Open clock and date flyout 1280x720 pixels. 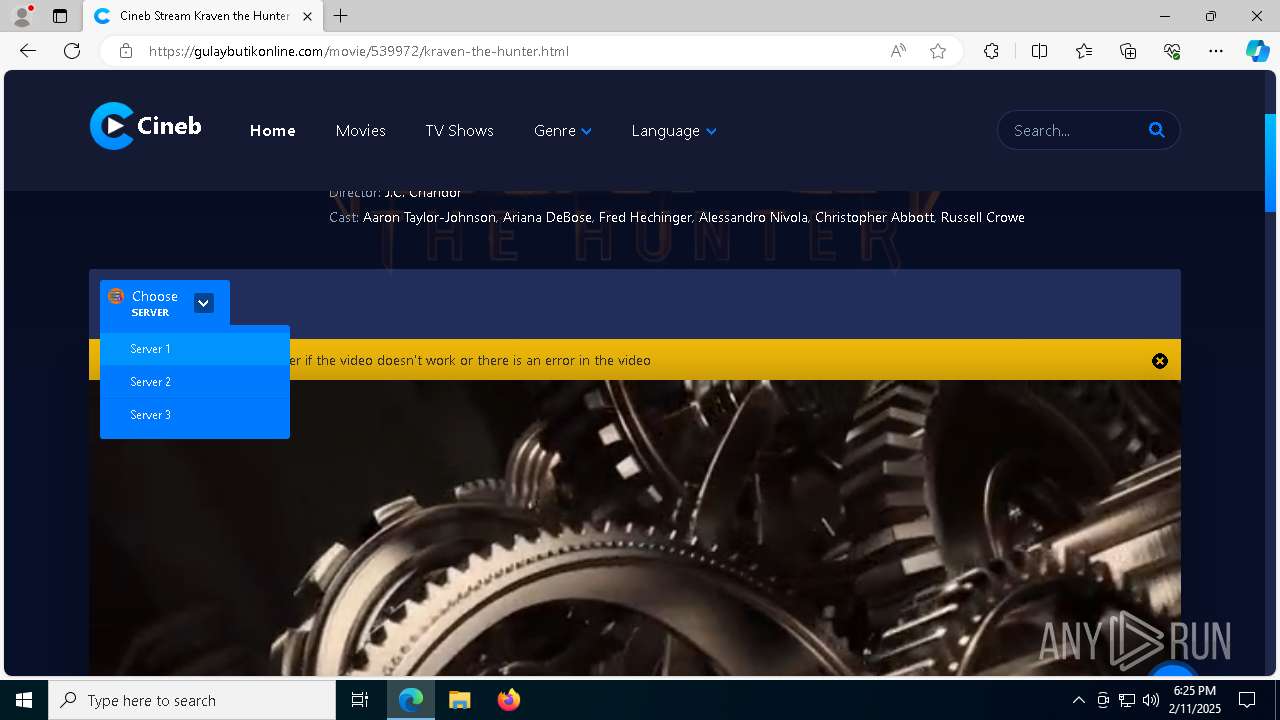pos(1196,700)
